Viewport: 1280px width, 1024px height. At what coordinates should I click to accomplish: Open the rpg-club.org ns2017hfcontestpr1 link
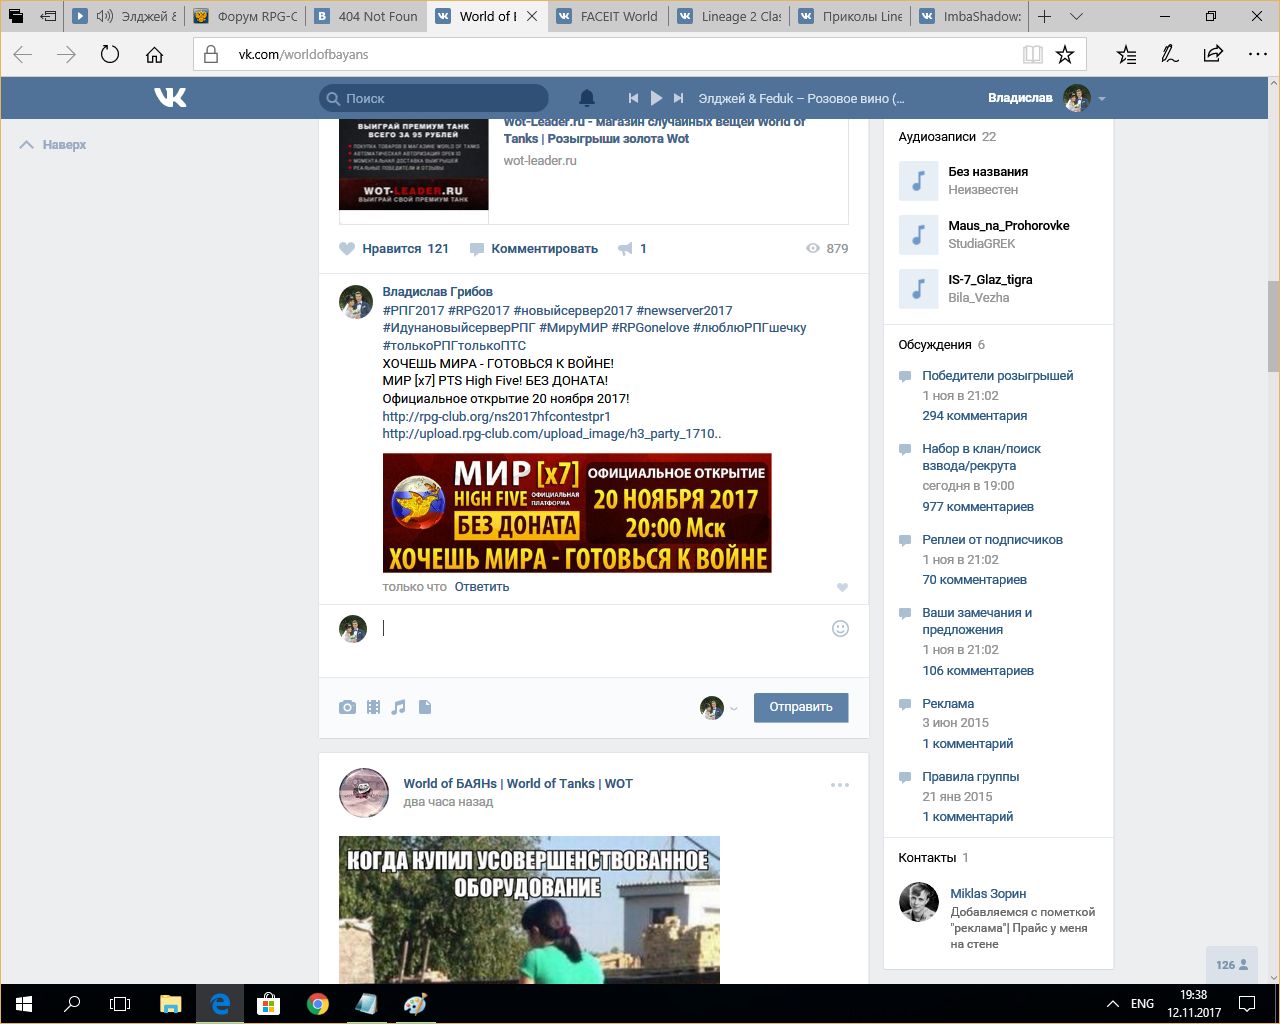pos(496,416)
